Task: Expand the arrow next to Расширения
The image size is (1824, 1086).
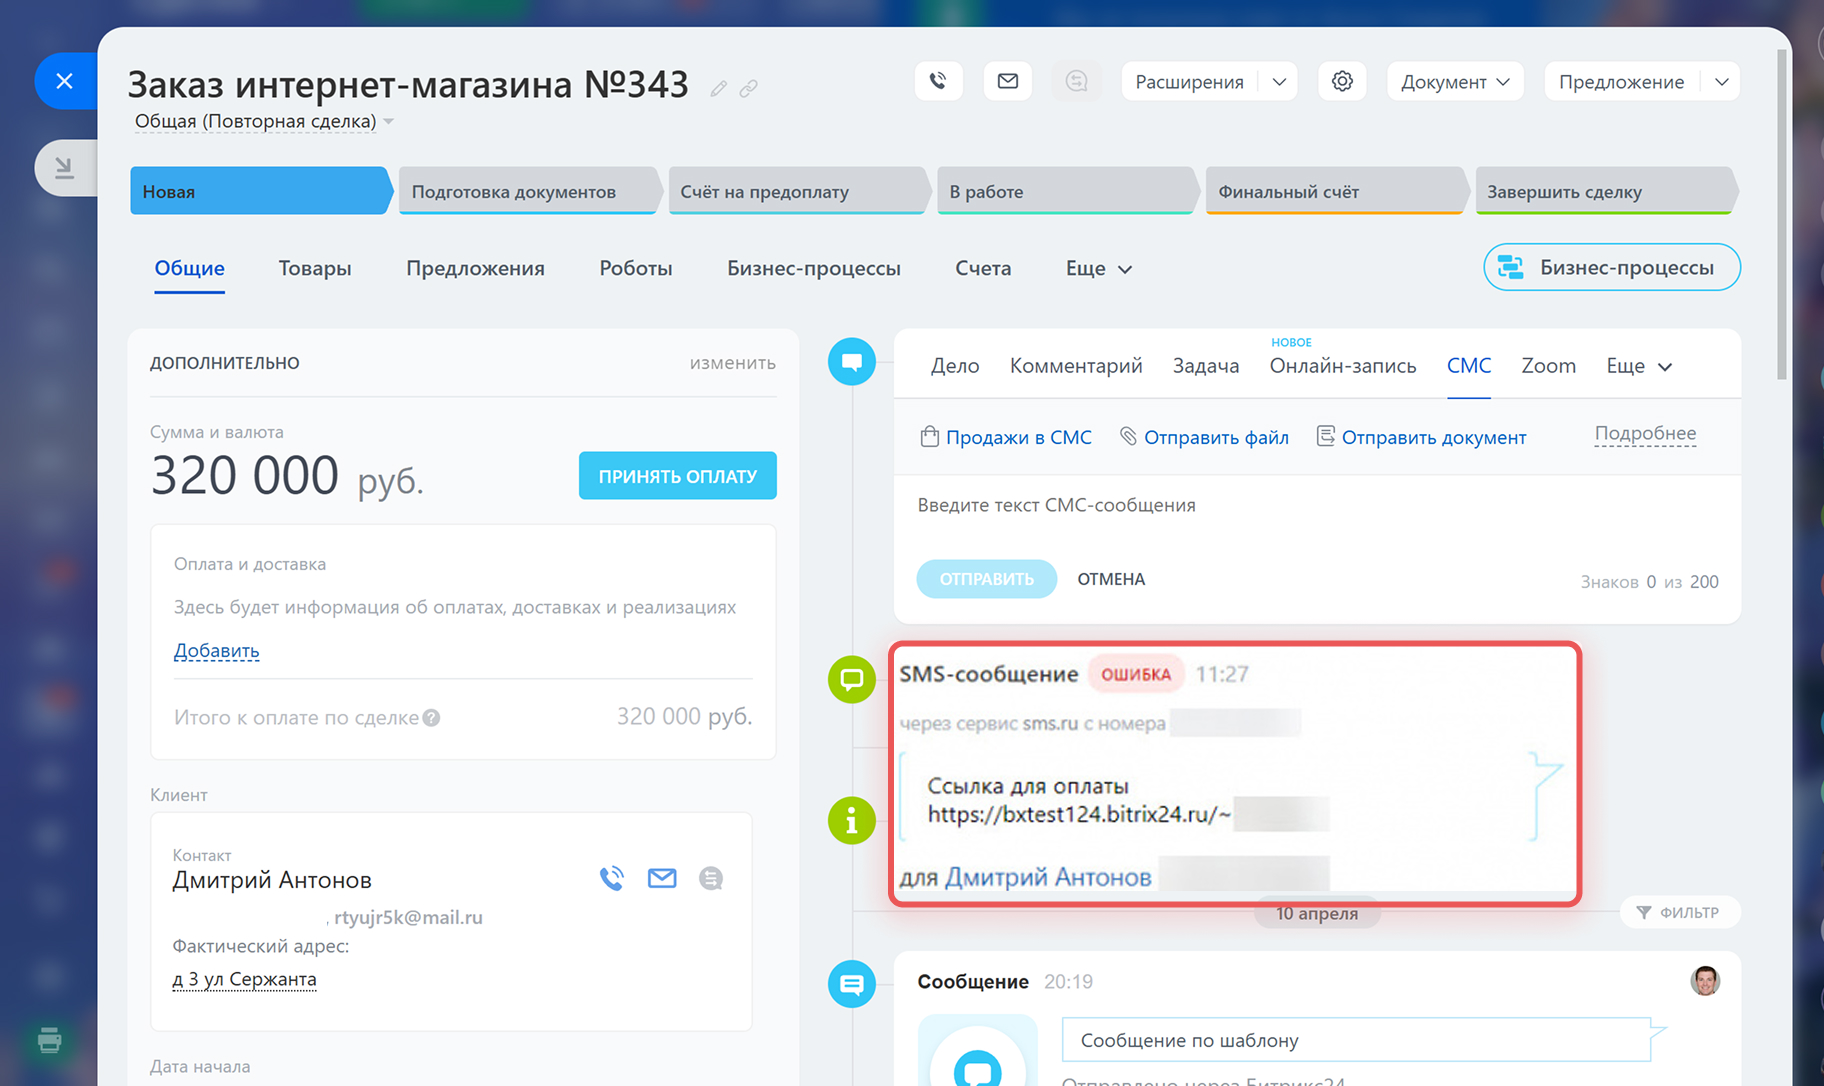Action: click(x=1279, y=81)
